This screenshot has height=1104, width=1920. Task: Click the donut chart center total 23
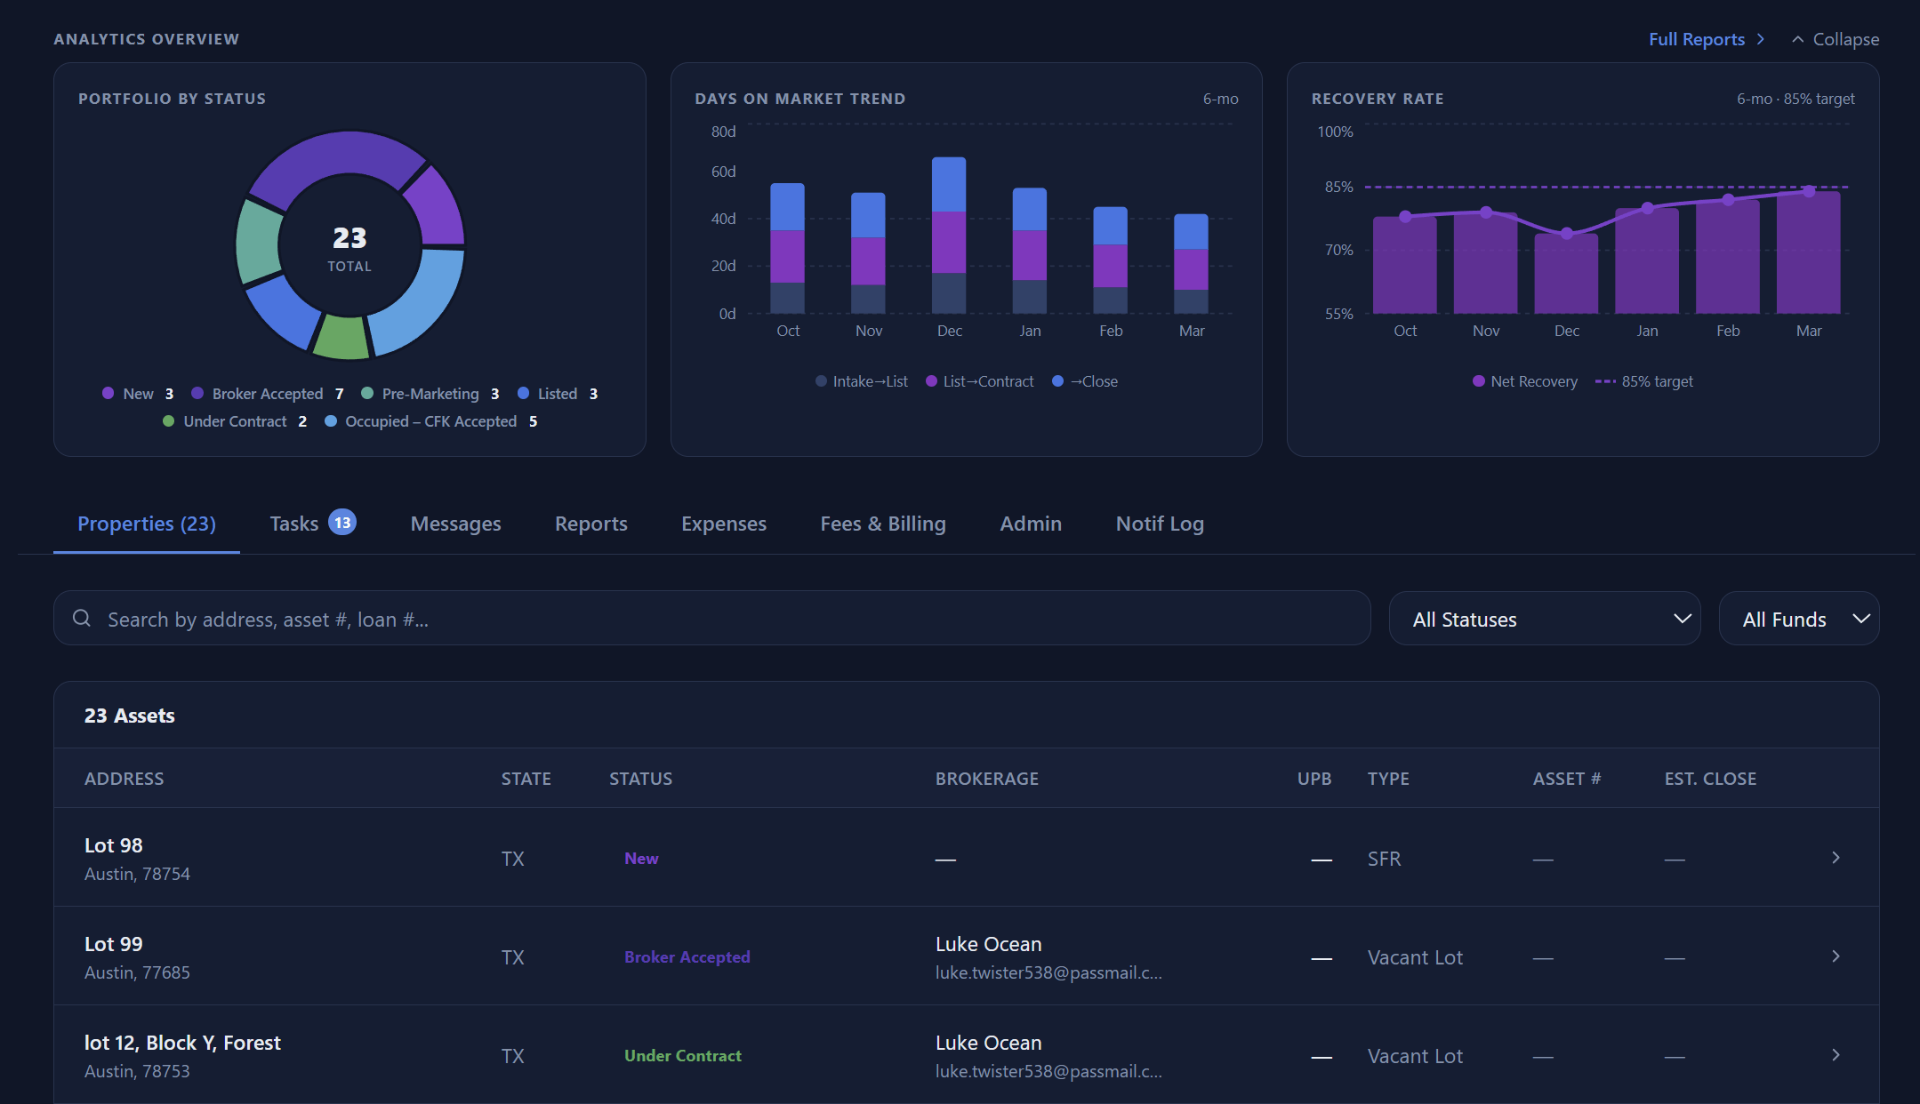350,238
